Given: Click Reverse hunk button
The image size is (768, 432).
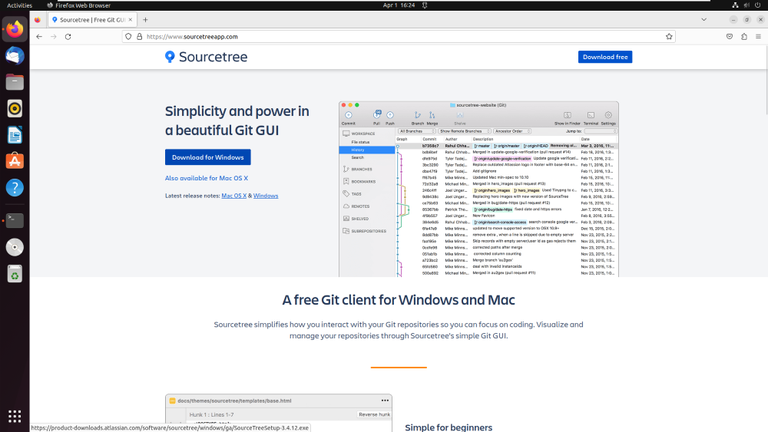Looking at the screenshot, I should pyautogui.click(x=374, y=414).
